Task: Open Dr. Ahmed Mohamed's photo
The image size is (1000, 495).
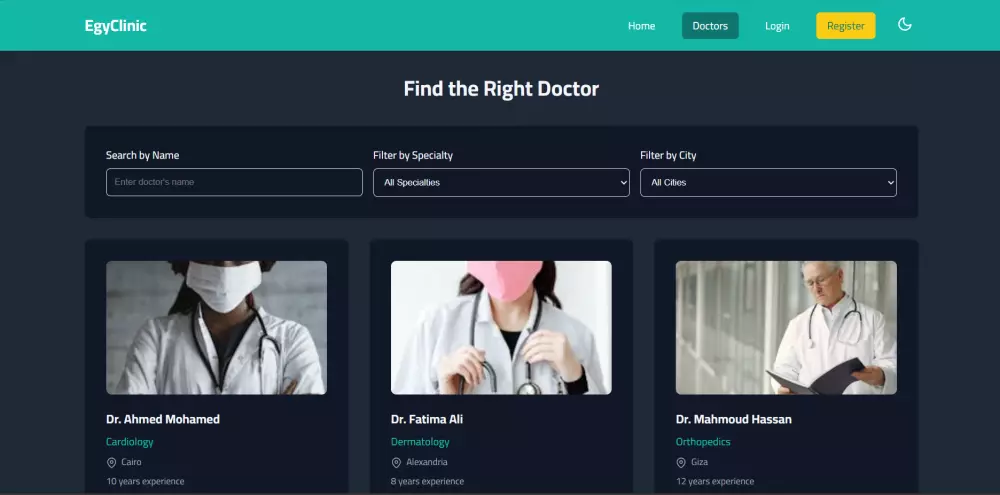Action: click(x=216, y=327)
